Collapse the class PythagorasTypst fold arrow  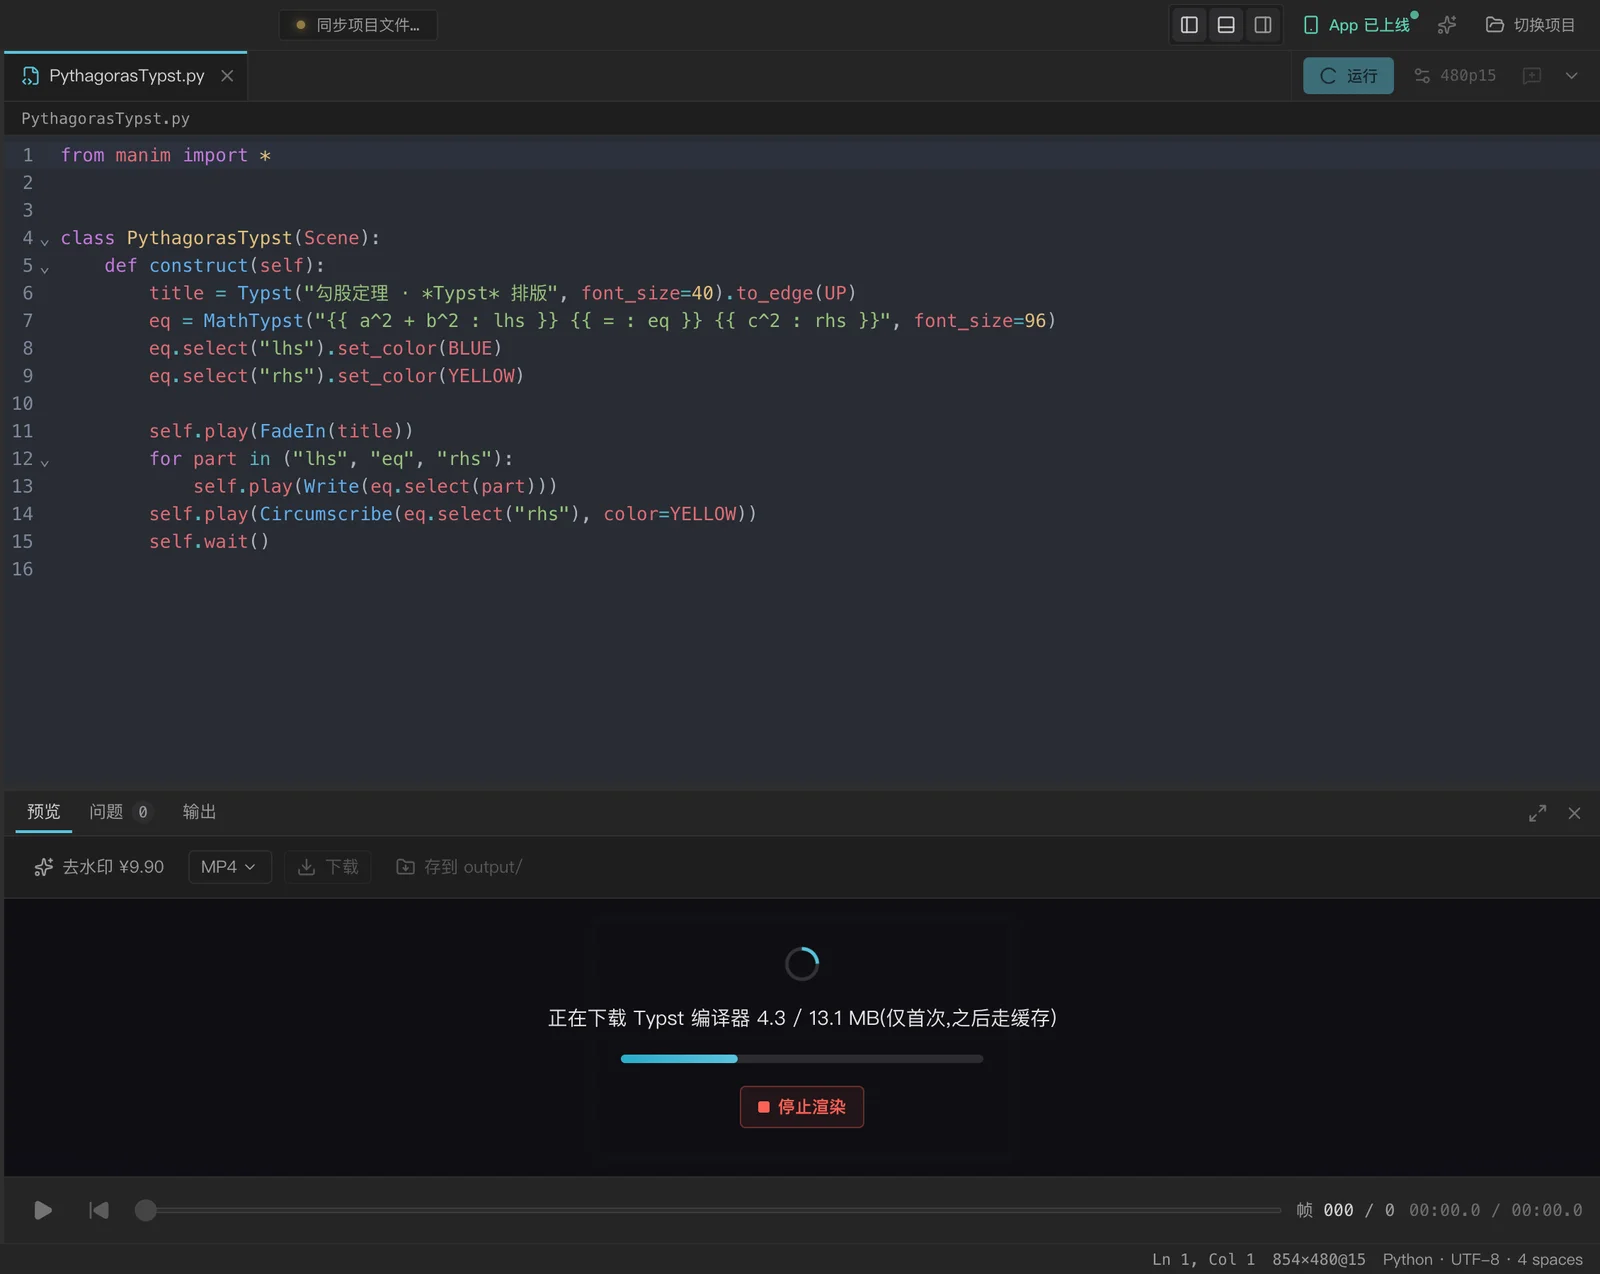click(x=45, y=241)
